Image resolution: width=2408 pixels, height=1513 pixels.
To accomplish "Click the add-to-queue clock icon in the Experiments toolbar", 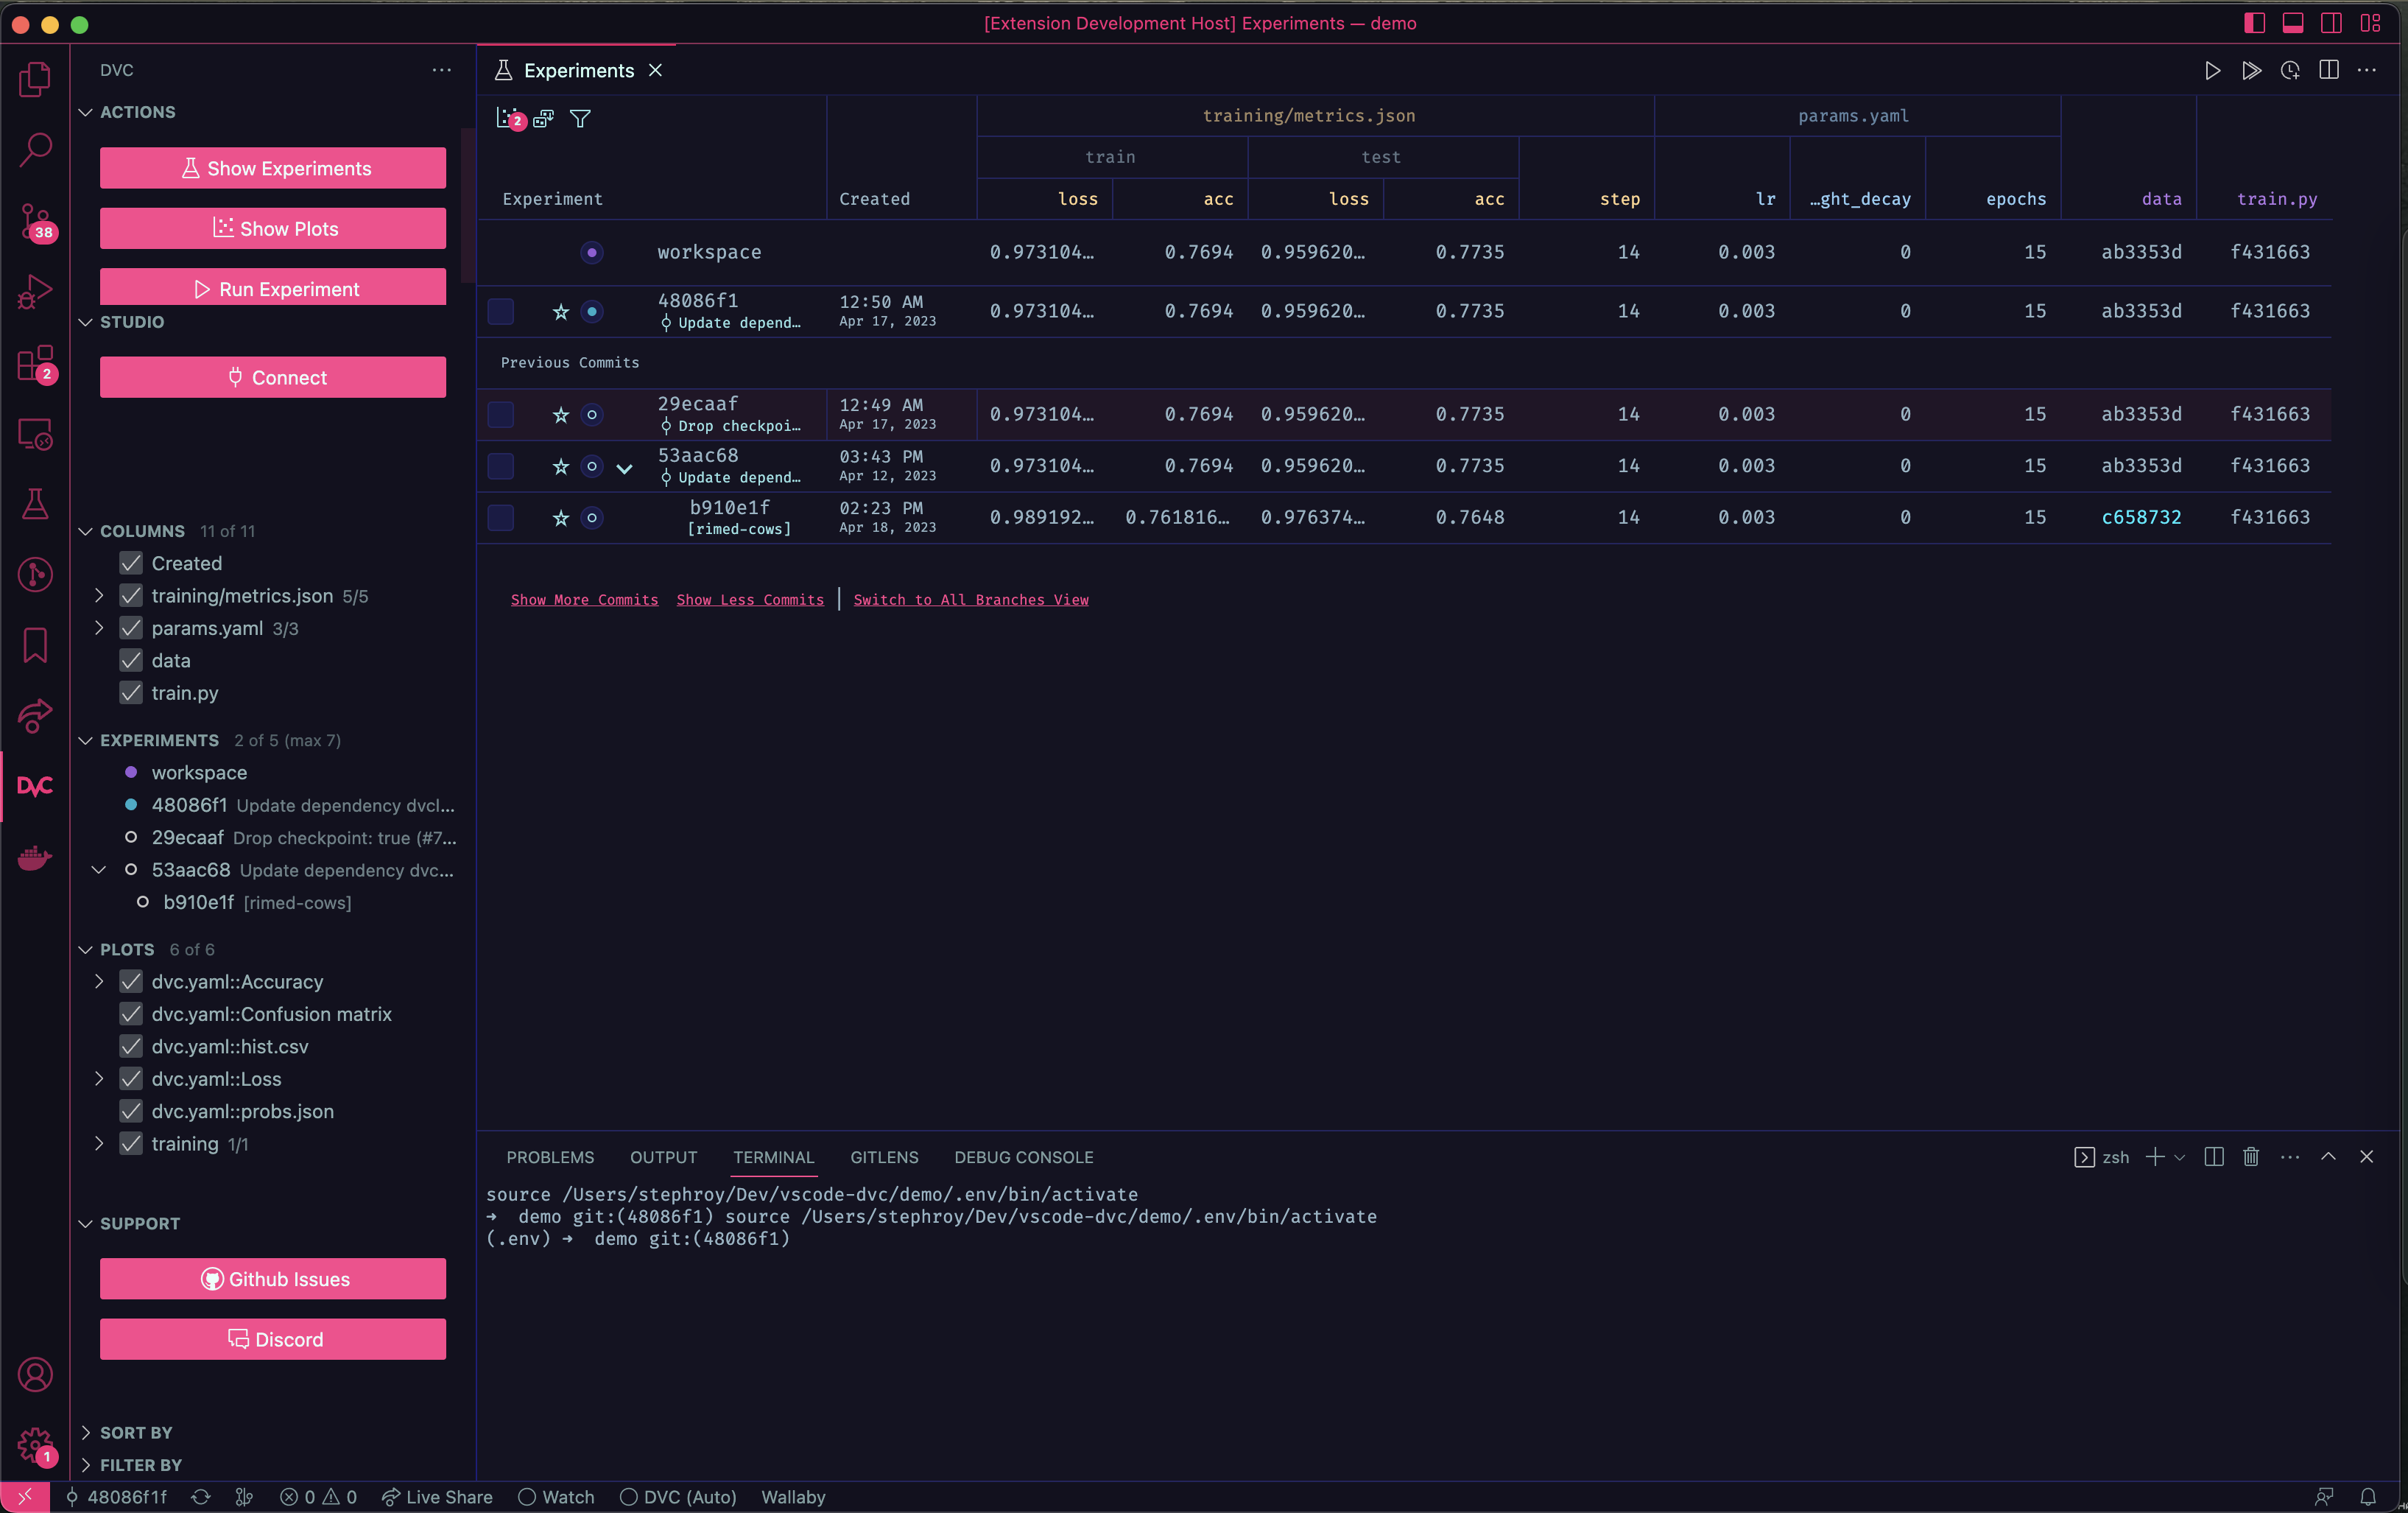I will (x=2290, y=71).
